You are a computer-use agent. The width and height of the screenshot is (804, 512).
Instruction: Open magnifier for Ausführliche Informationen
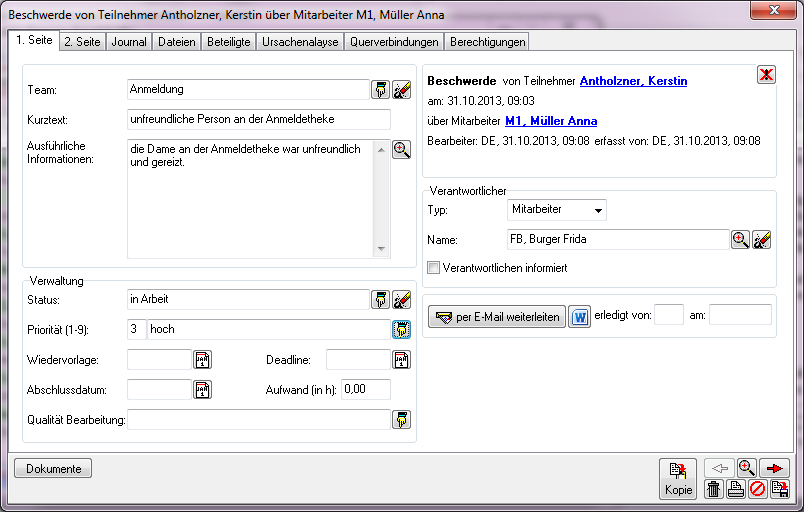pyautogui.click(x=401, y=150)
